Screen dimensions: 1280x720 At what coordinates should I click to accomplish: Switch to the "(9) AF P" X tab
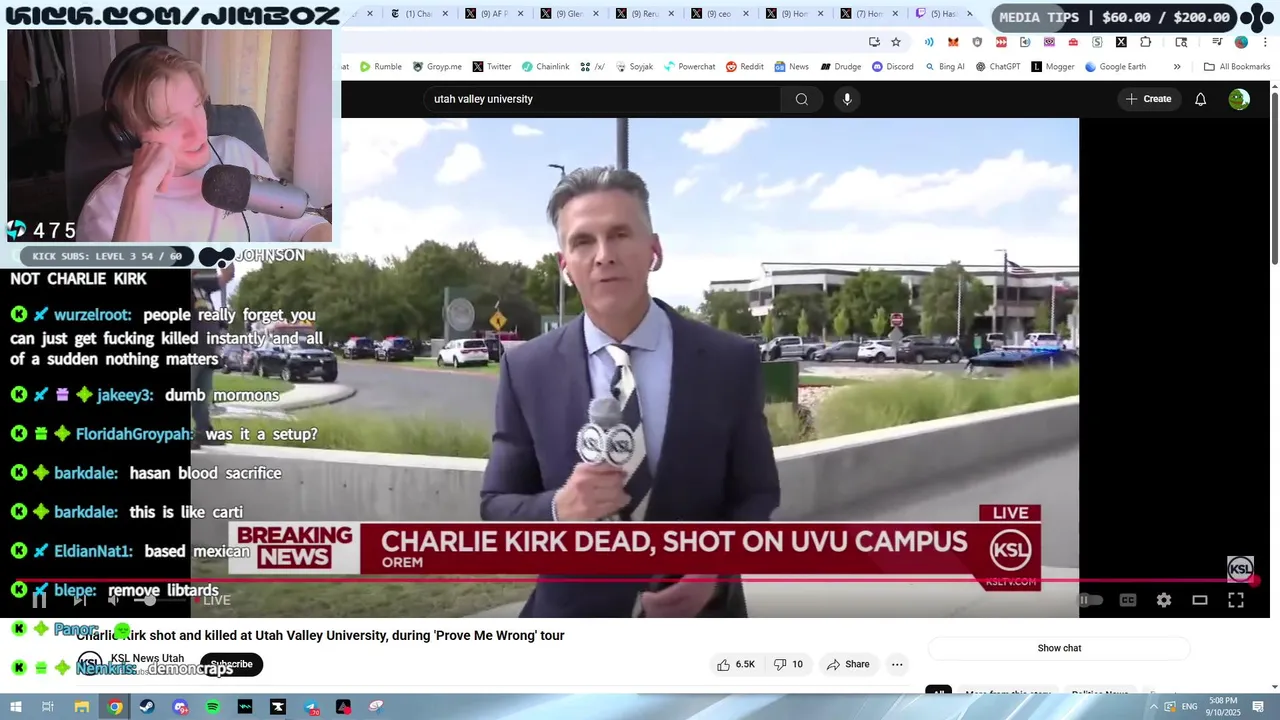click(x=494, y=14)
